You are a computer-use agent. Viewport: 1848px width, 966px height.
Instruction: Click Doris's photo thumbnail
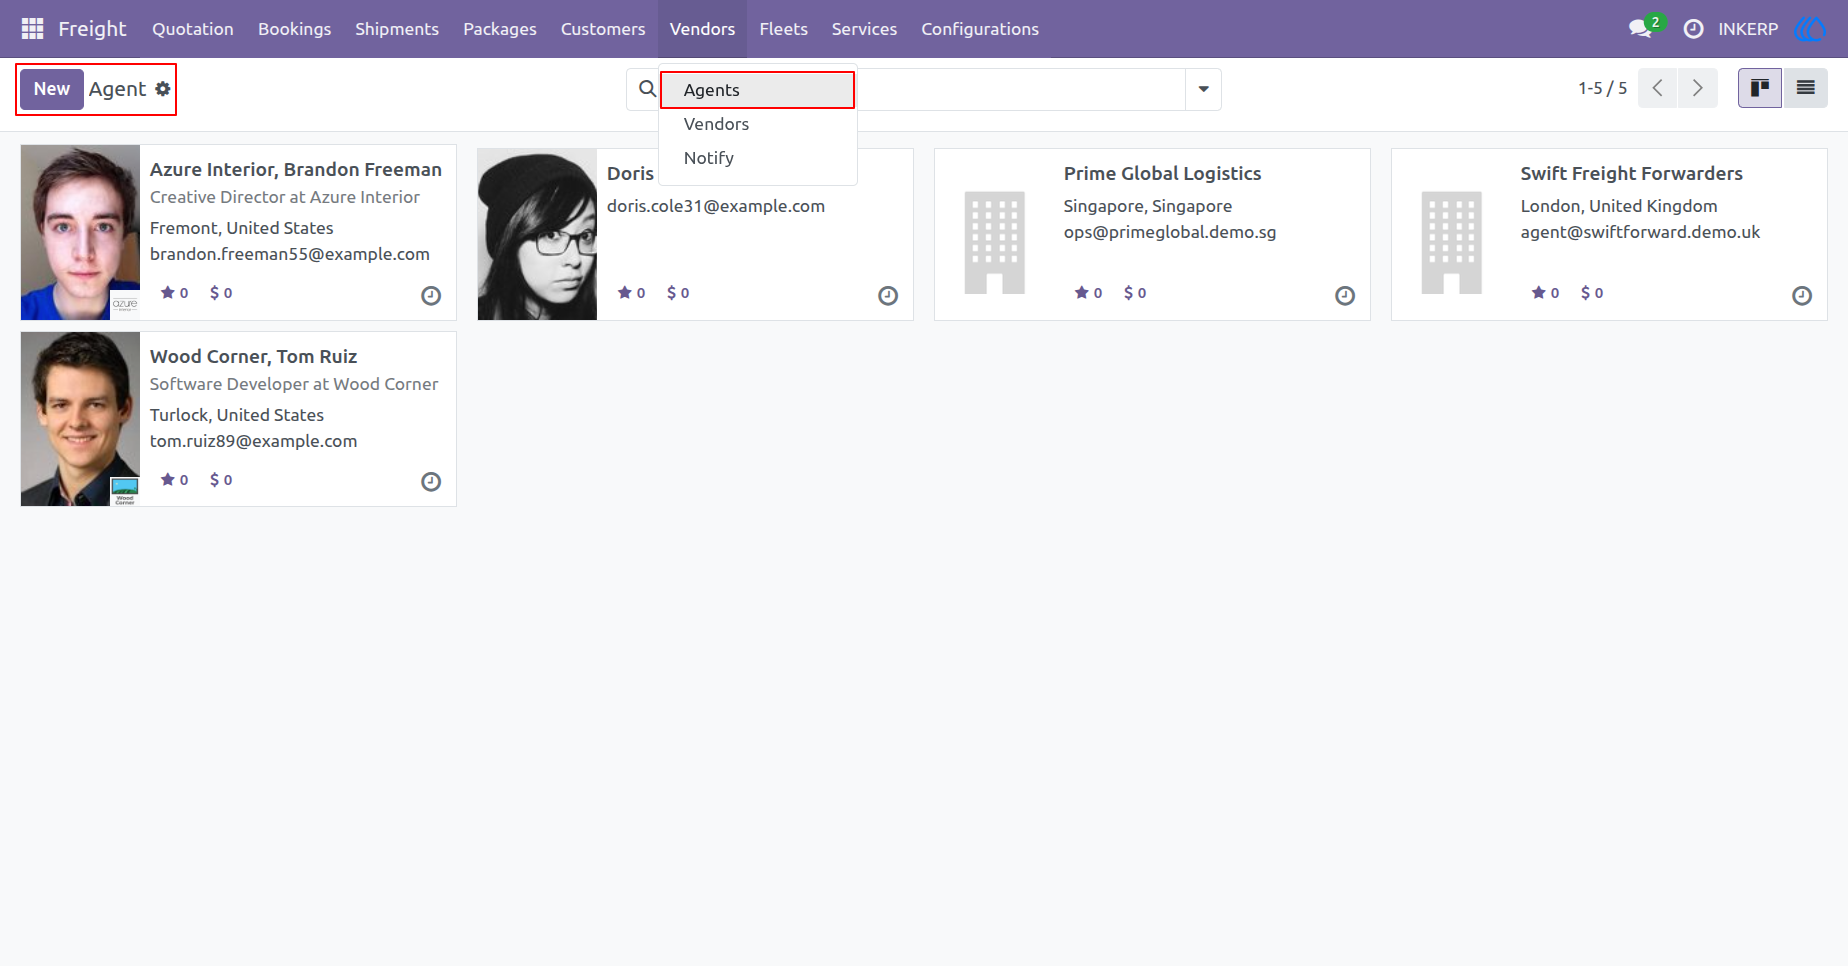(x=537, y=234)
